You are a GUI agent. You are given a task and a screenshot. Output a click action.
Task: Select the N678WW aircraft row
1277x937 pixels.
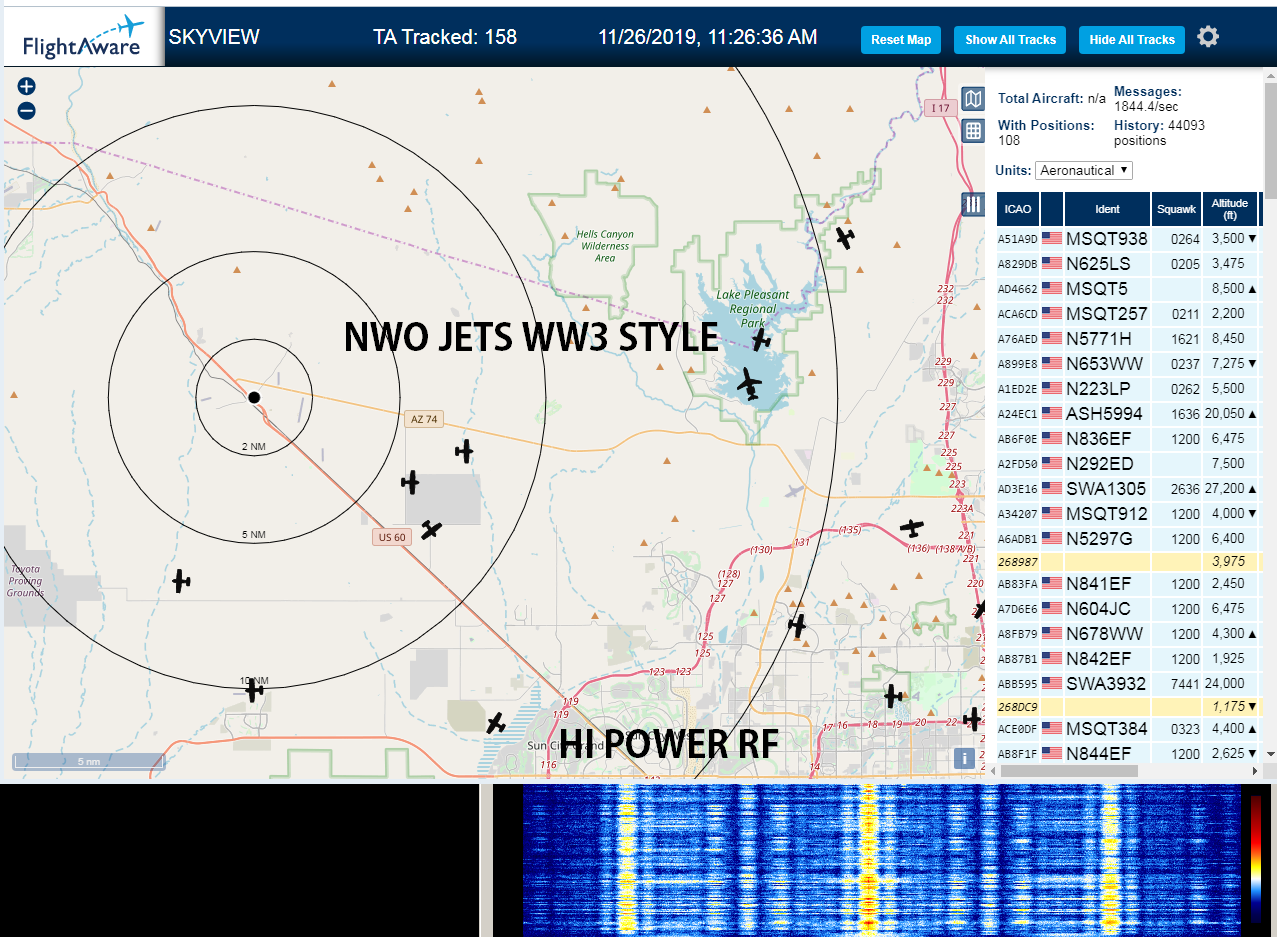[1128, 633]
